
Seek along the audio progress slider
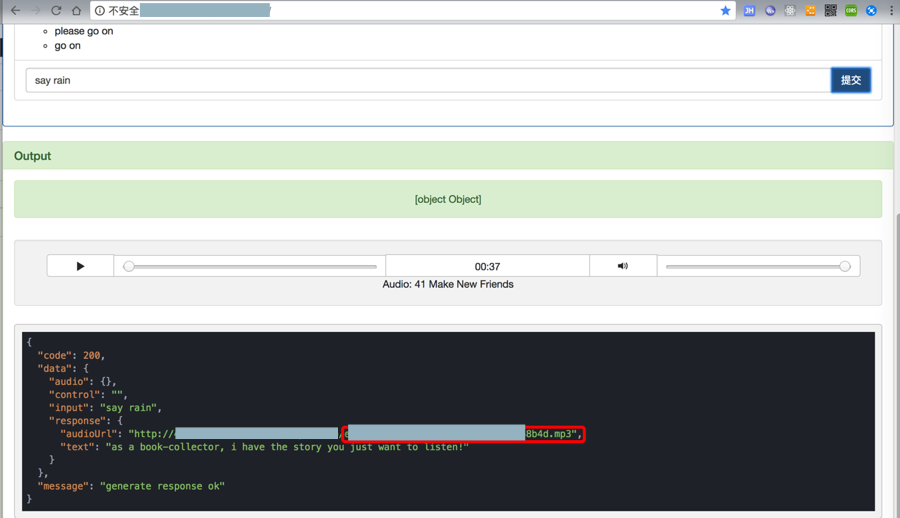250,266
